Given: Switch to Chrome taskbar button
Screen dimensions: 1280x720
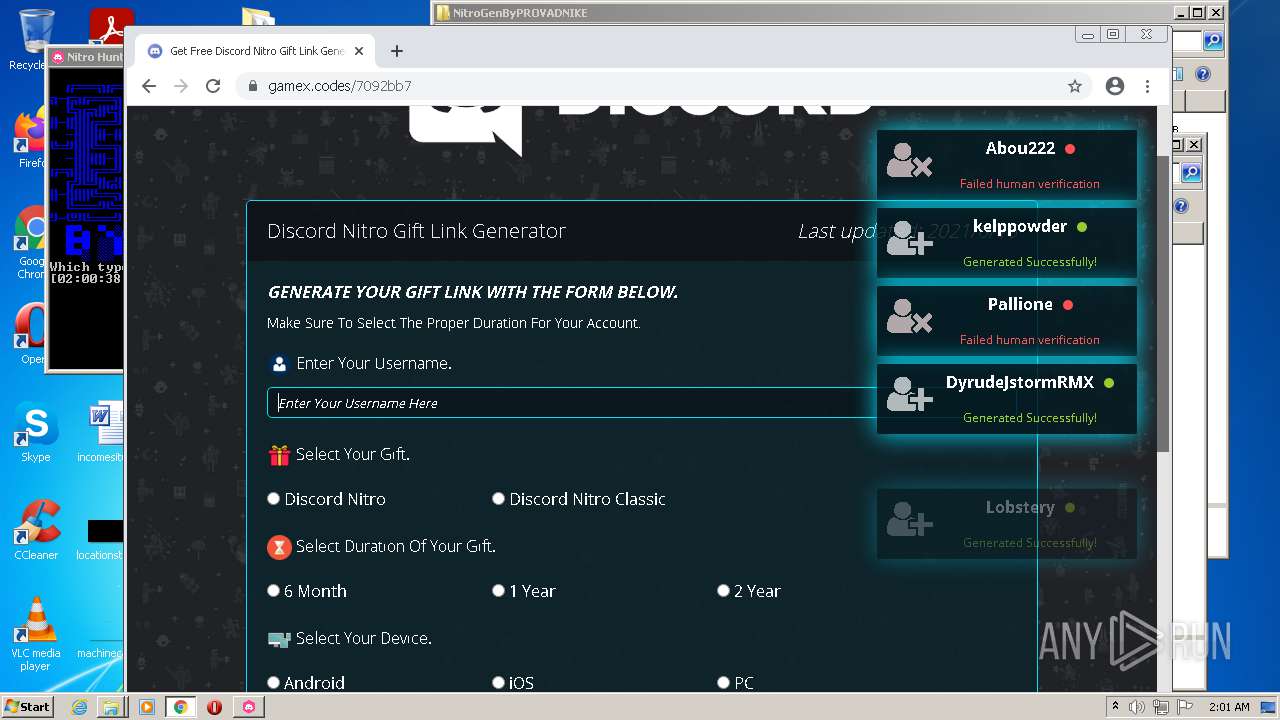Looking at the screenshot, I should [x=180, y=707].
